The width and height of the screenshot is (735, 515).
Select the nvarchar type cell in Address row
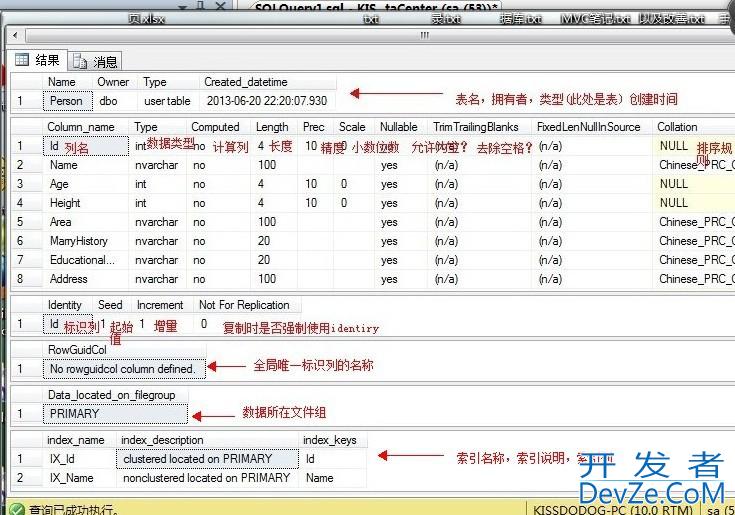tap(158, 279)
